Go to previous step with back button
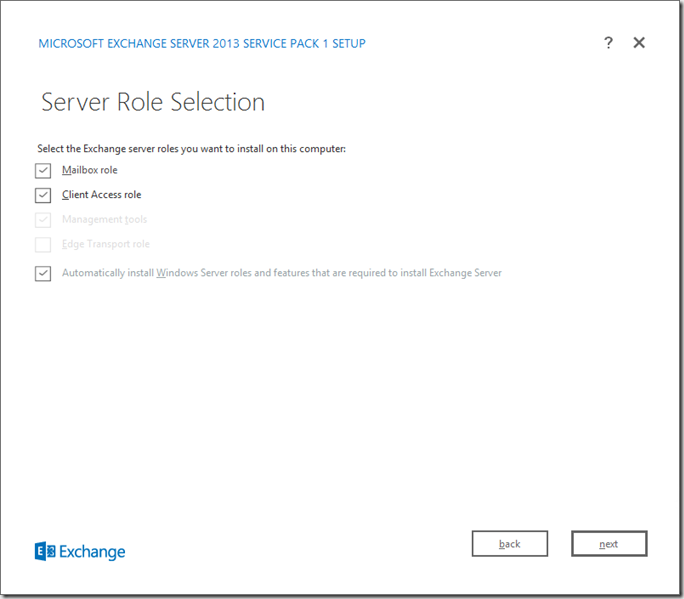 509,544
